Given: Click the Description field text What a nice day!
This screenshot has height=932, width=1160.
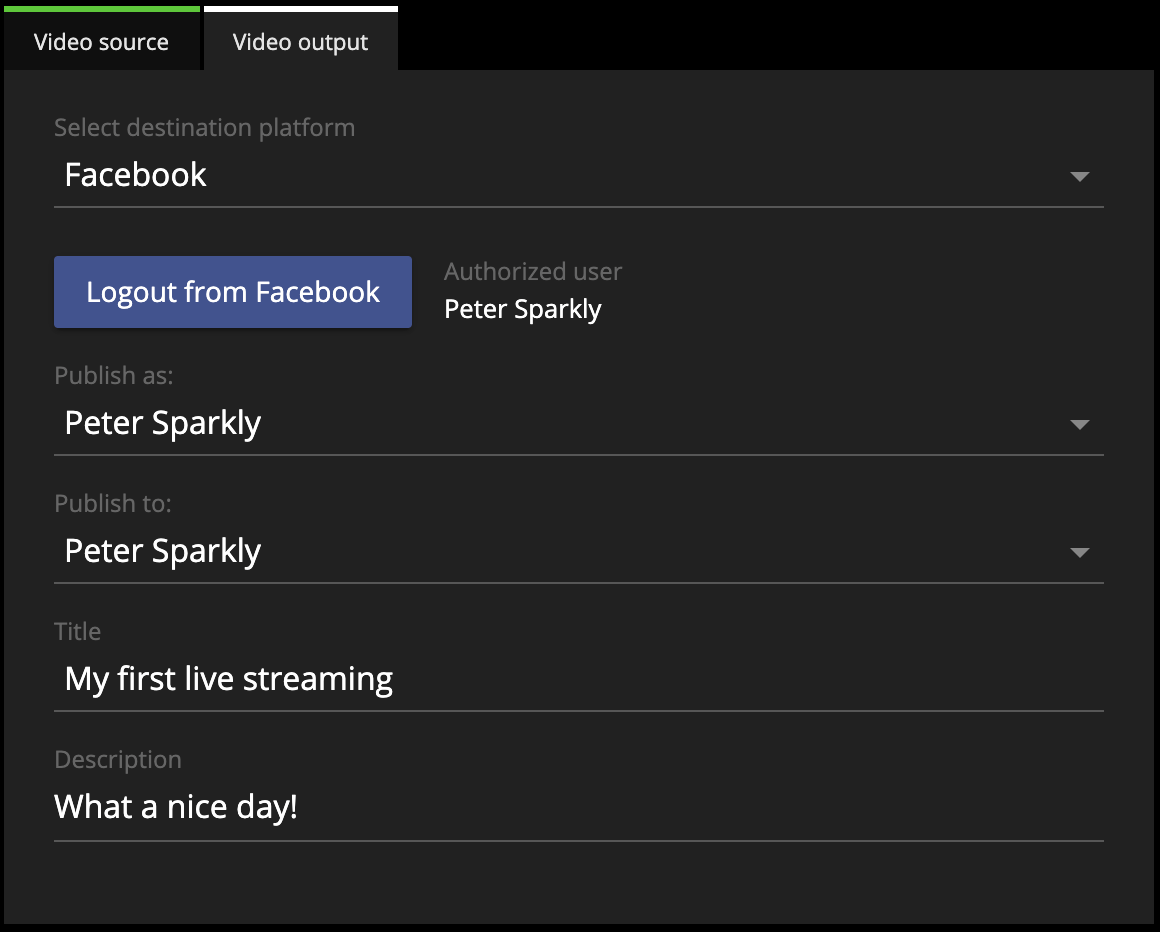Looking at the screenshot, I should tap(176, 807).
